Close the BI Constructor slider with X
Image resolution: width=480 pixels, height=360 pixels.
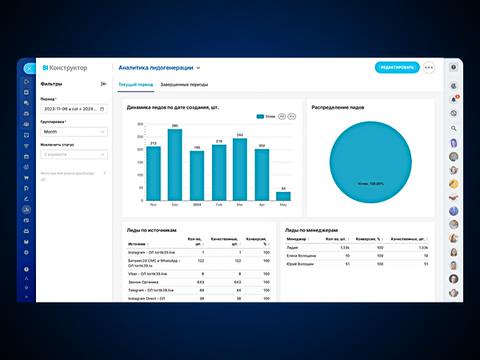pos(29,69)
